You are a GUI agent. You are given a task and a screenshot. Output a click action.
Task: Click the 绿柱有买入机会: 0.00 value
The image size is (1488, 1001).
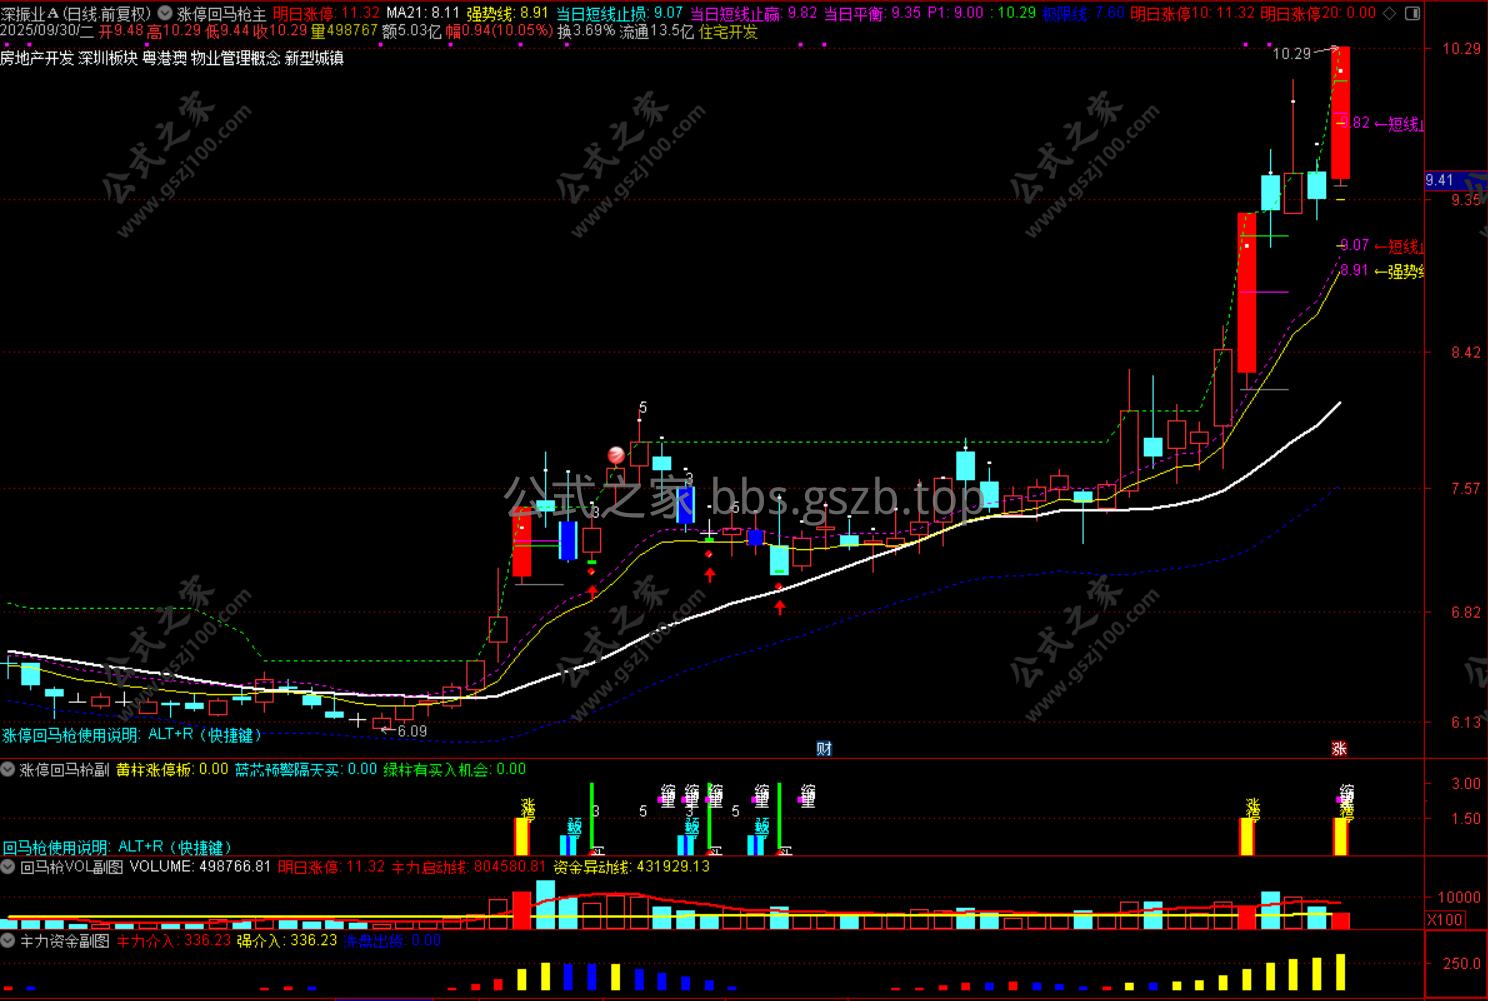[x=455, y=770]
